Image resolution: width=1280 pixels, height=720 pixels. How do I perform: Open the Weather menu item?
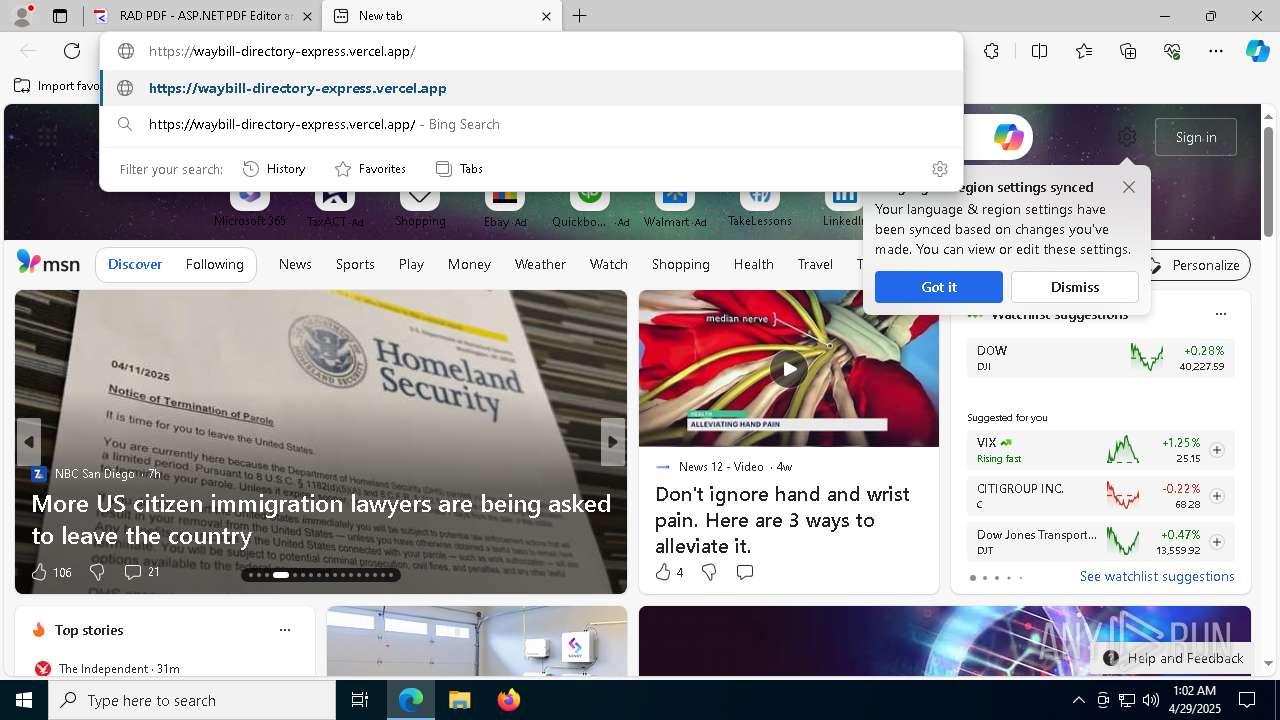(540, 264)
